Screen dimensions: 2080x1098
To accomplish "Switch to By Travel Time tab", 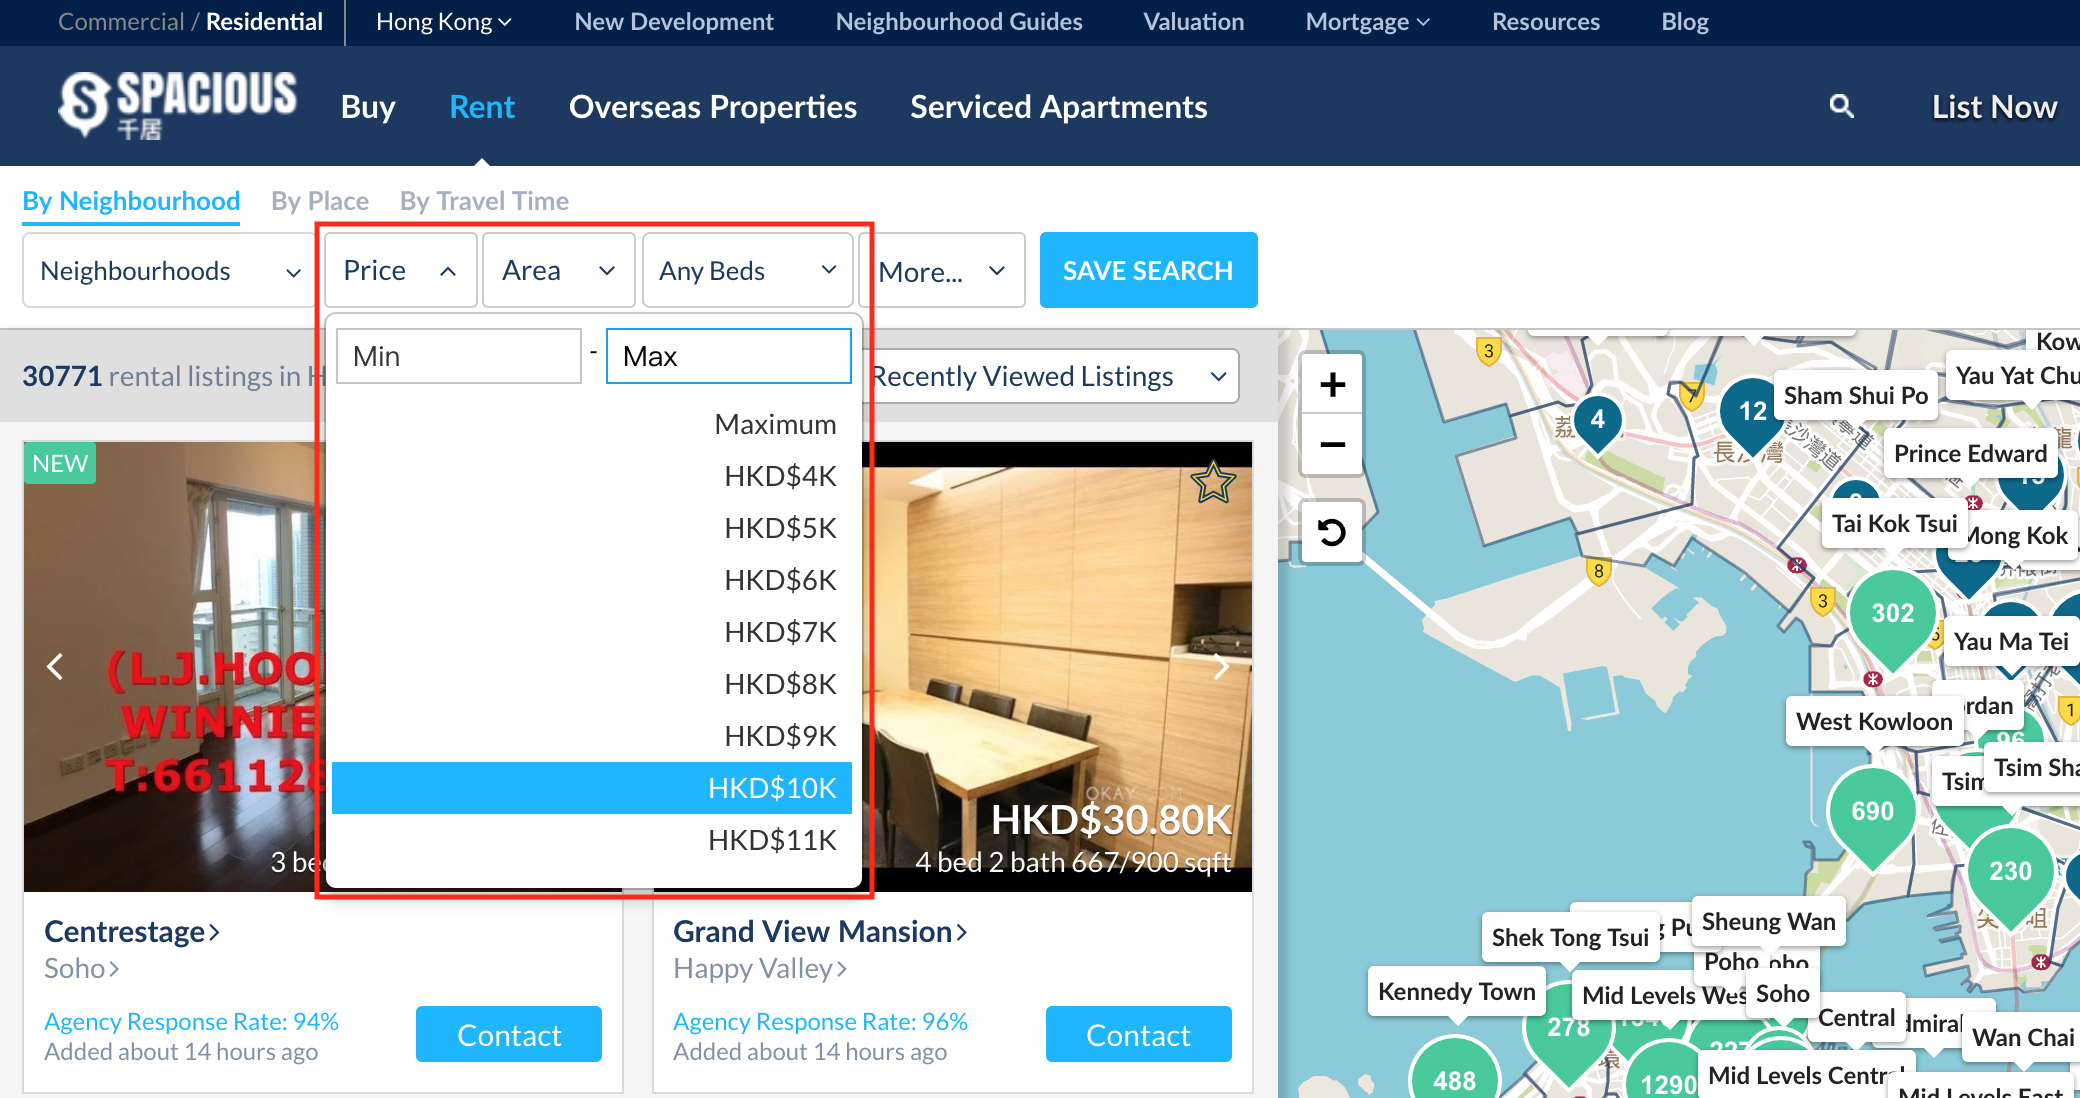I will point(484,201).
